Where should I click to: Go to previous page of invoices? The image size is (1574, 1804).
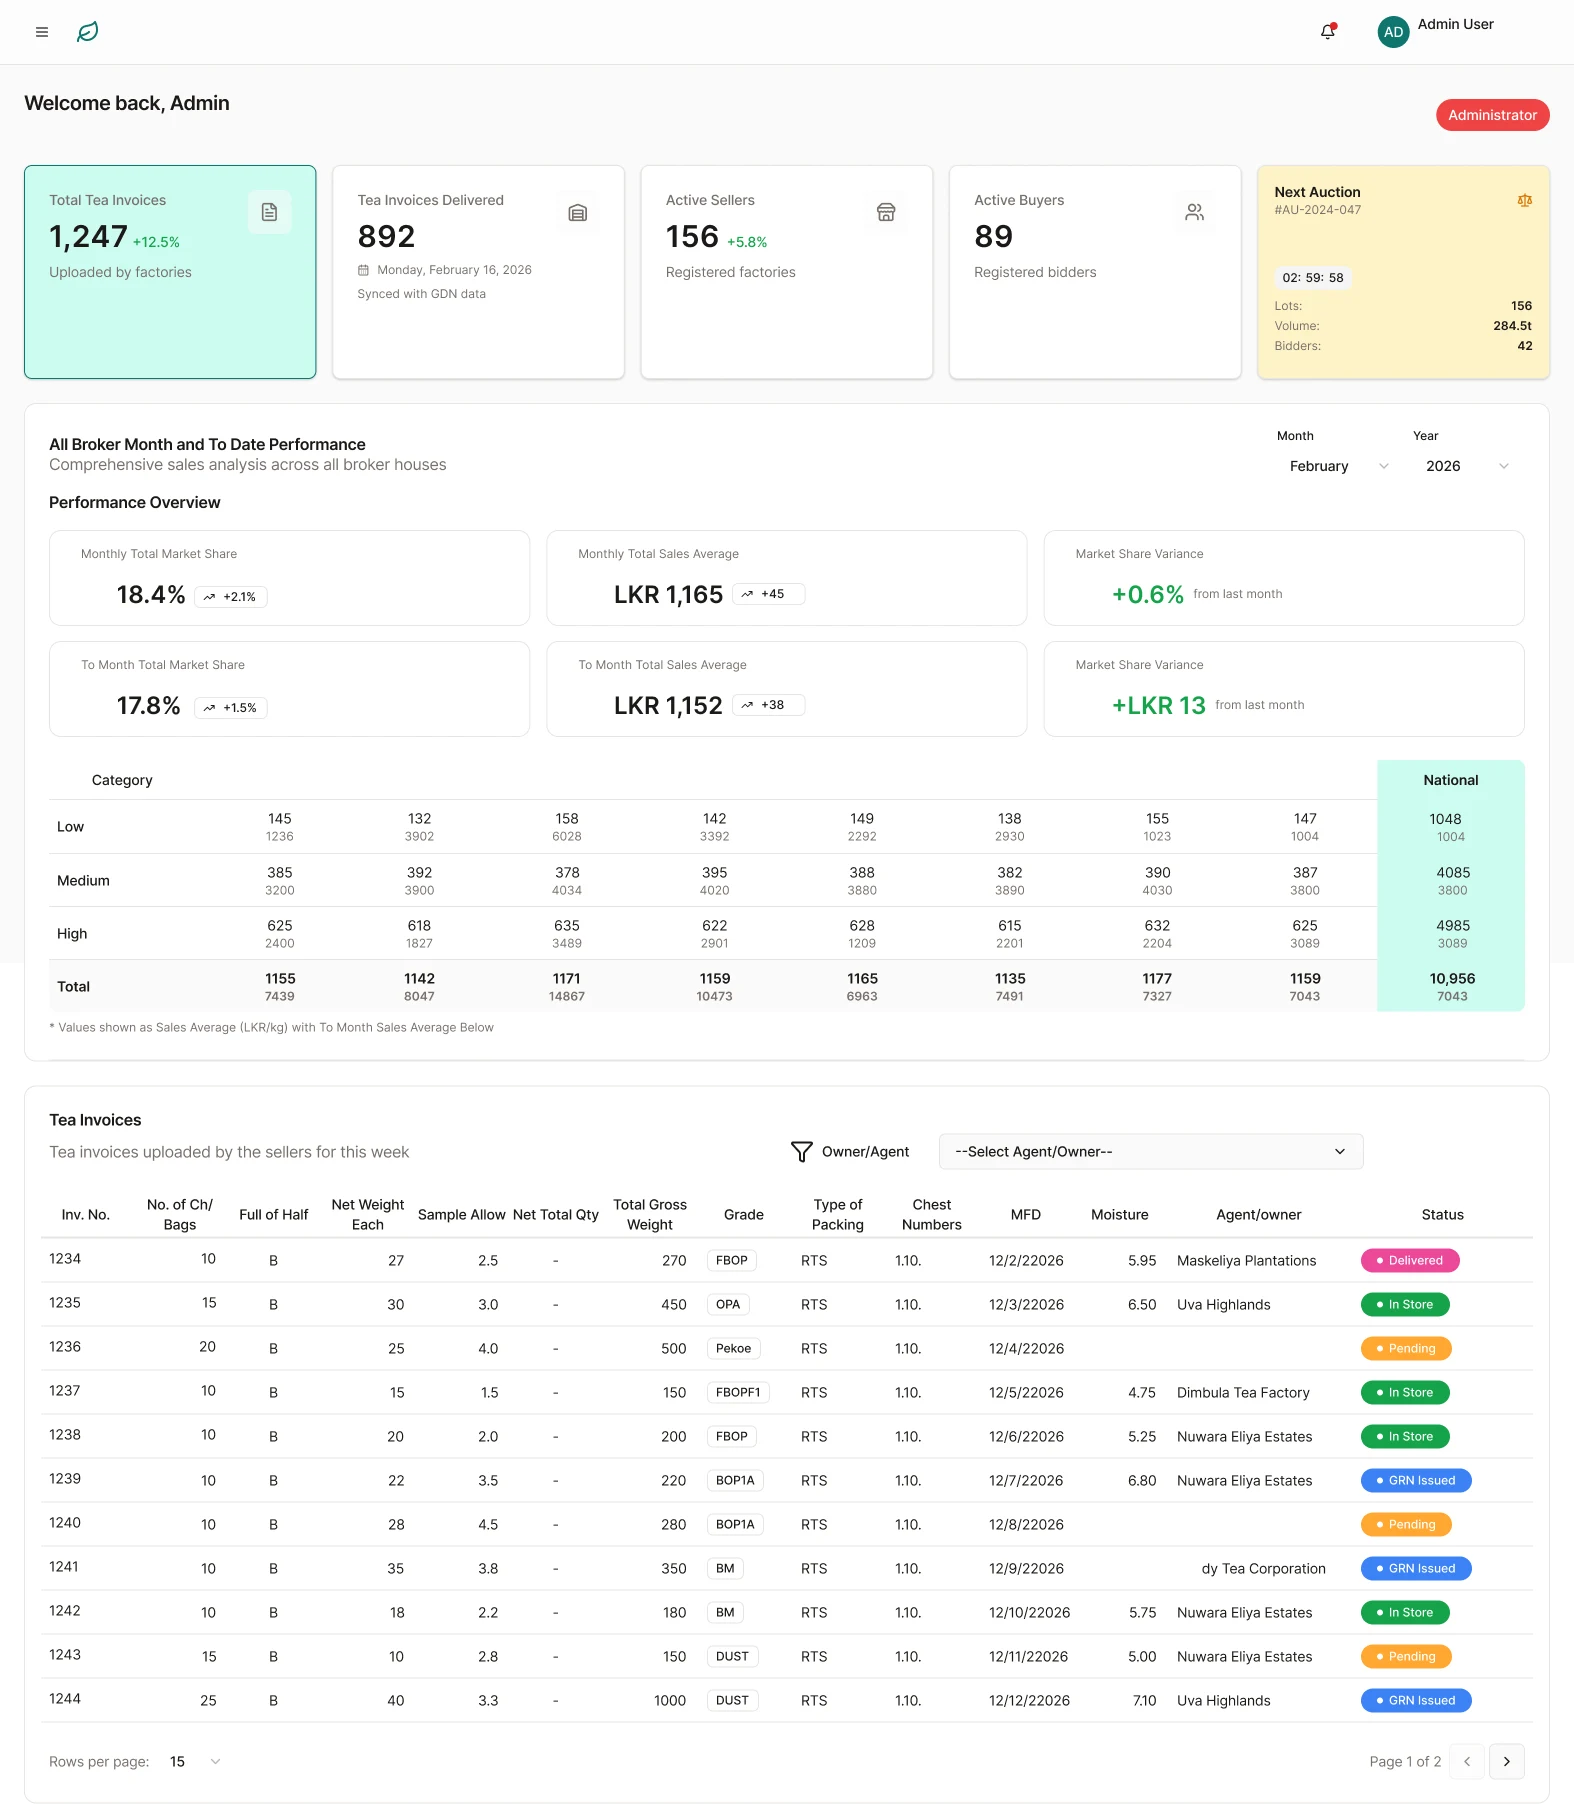tap(1467, 1762)
